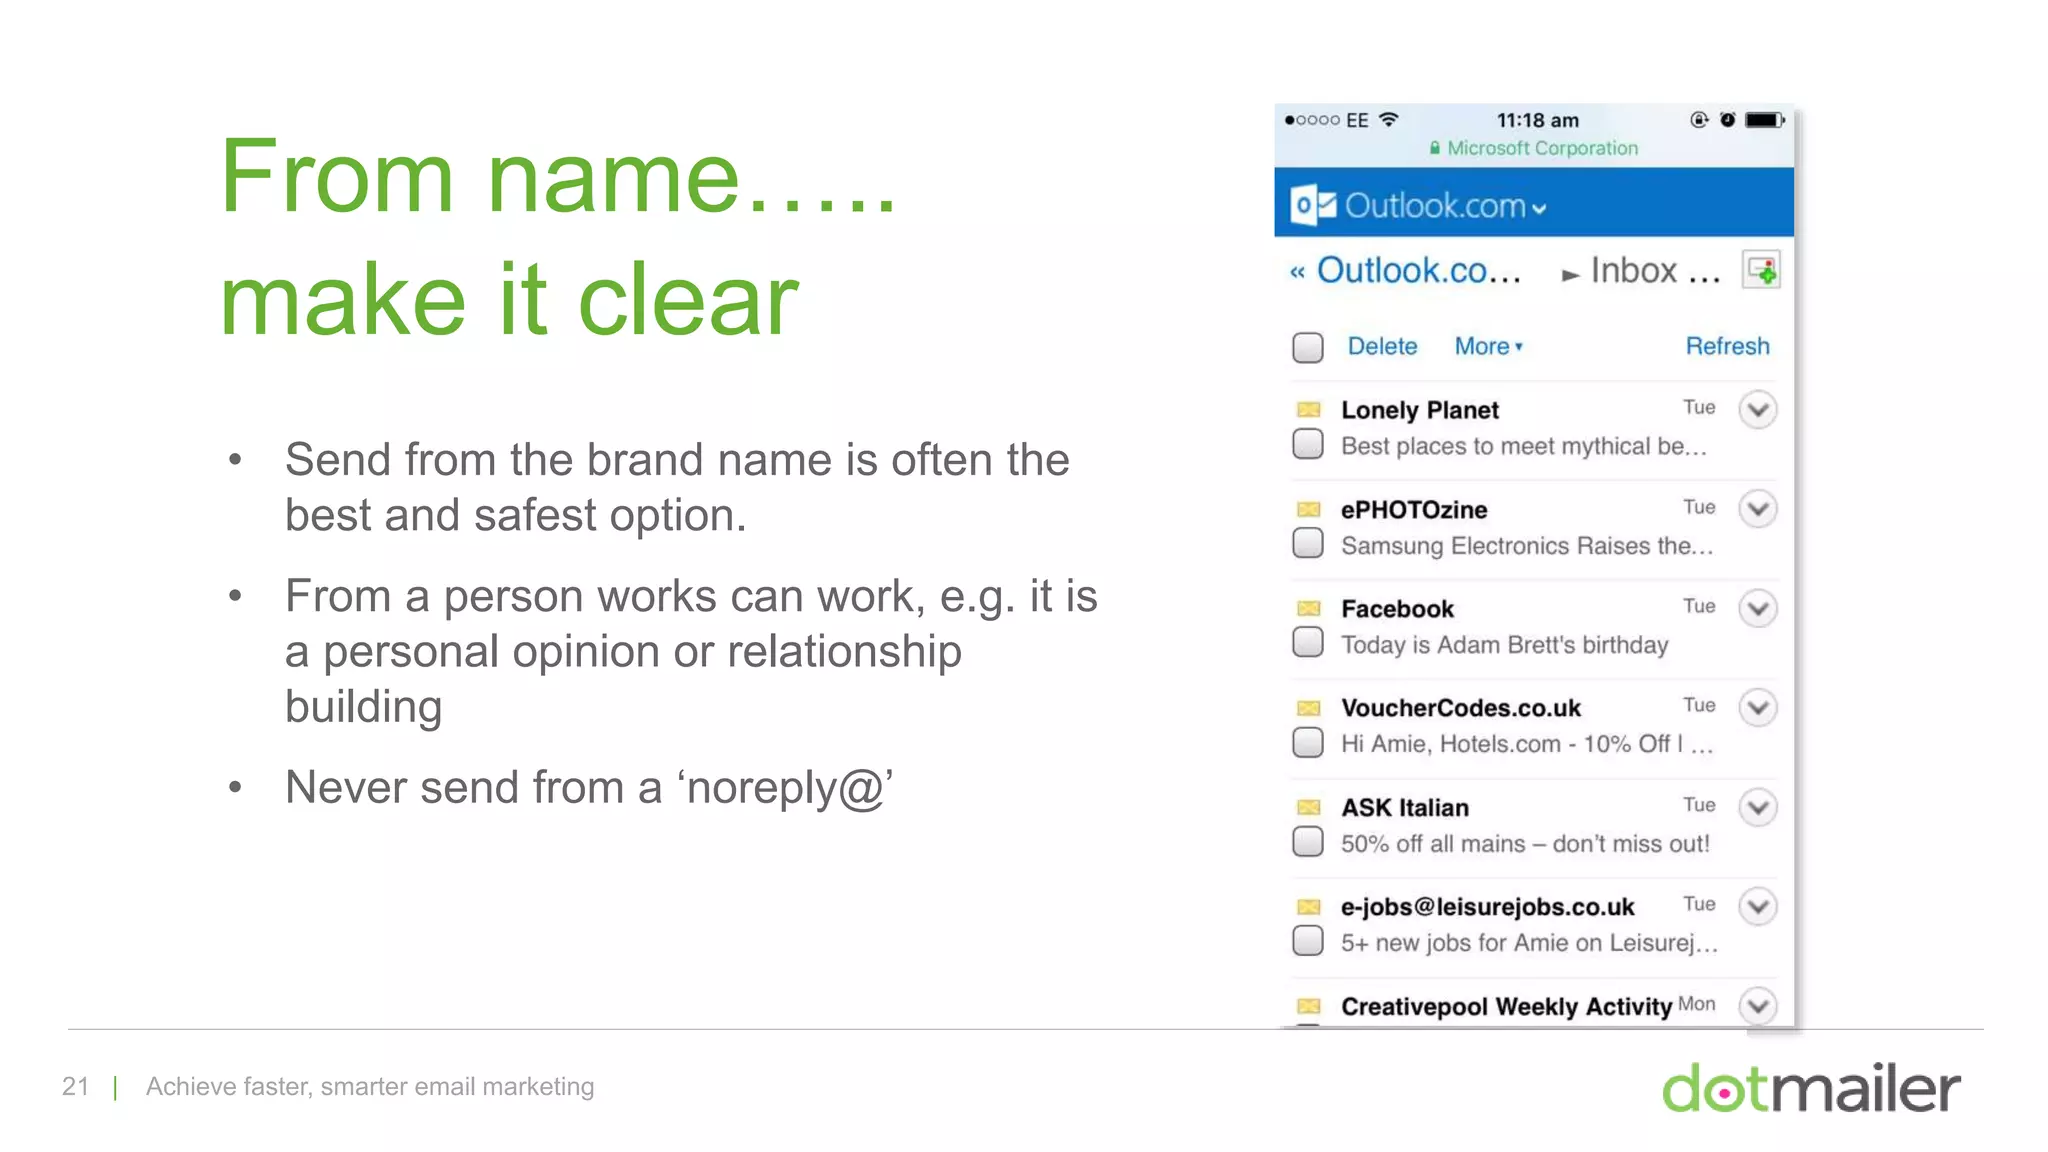The width and height of the screenshot is (2048, 1152).
Task: Click subject 'Hi Amie, Hotels.com - 10% Off'
Action: tap(1511, 744)
